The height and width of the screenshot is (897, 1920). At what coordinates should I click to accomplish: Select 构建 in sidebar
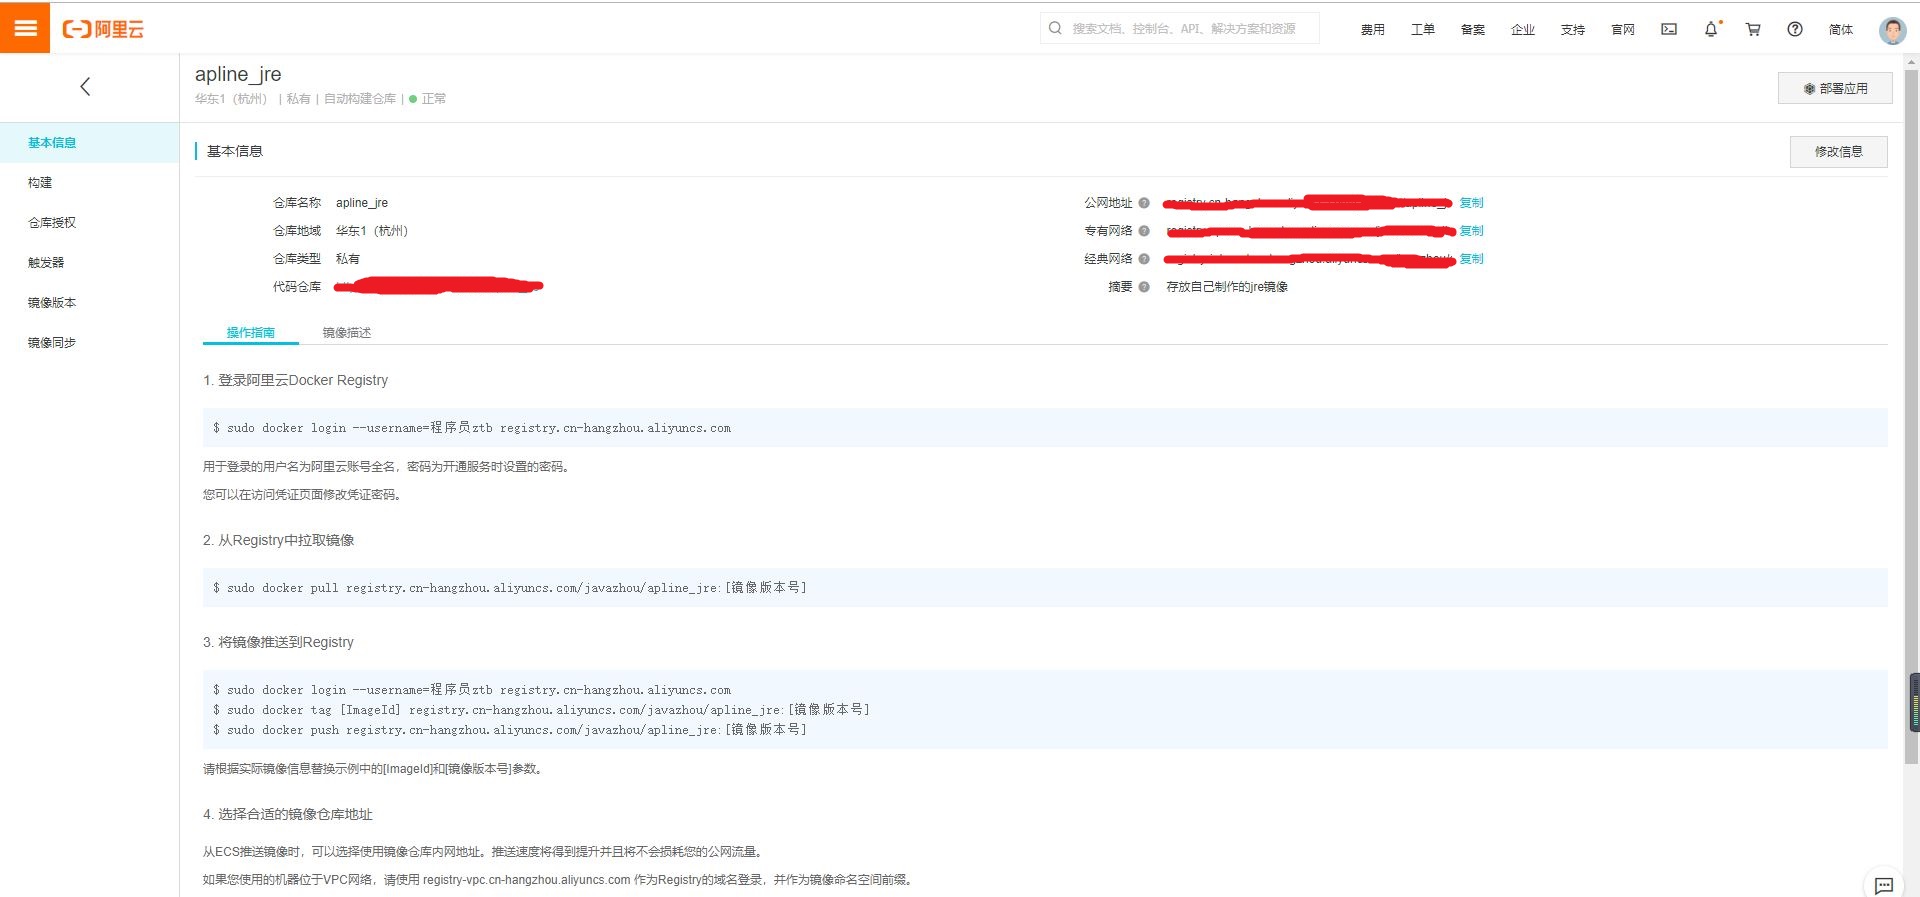pyautogui.click(x=90, y=183)
